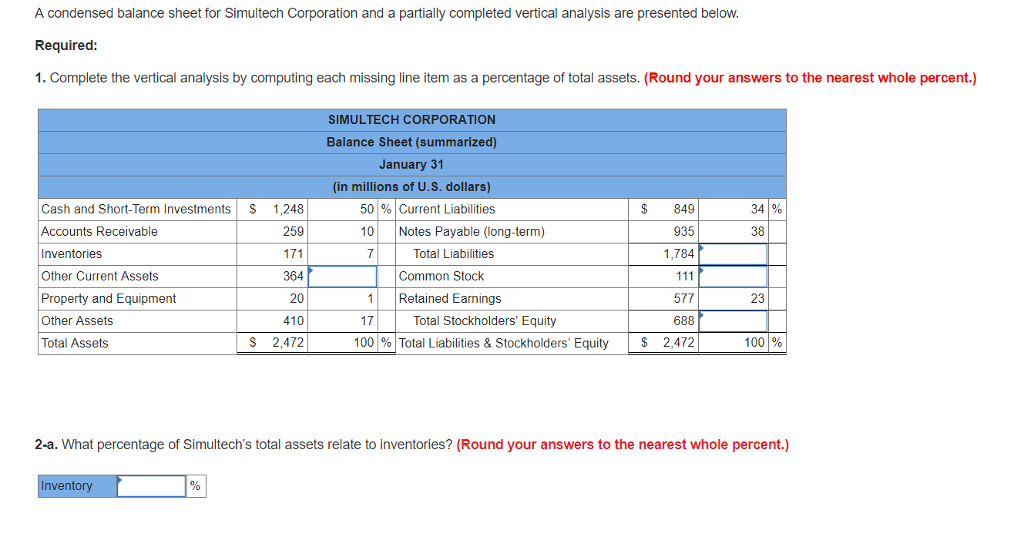Click the 38 notes payable percentage
The image size is (1024, 537).
click(x=758, y=231)
